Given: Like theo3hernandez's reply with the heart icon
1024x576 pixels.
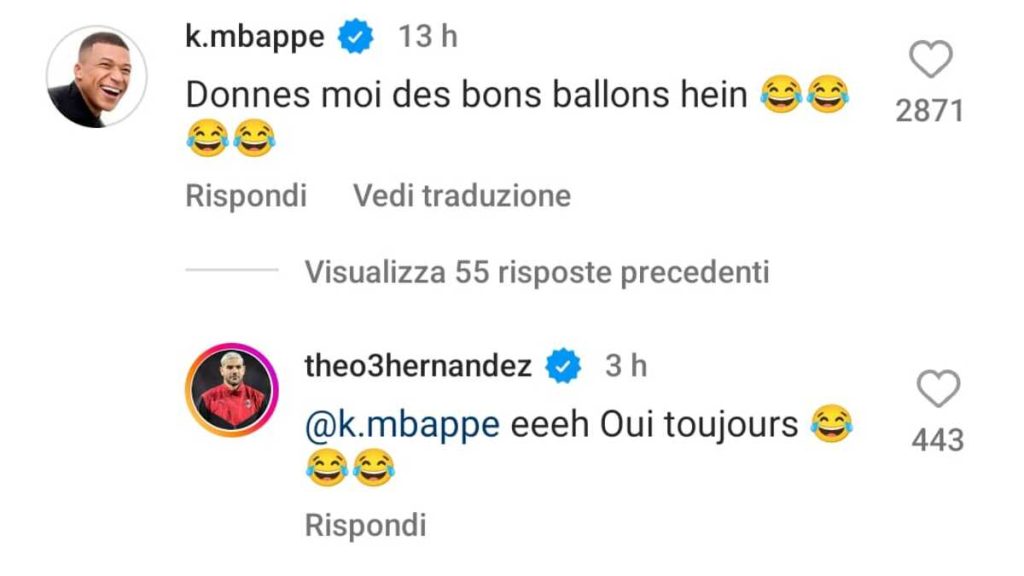Looking at the screenshot, I should [938, 389].
